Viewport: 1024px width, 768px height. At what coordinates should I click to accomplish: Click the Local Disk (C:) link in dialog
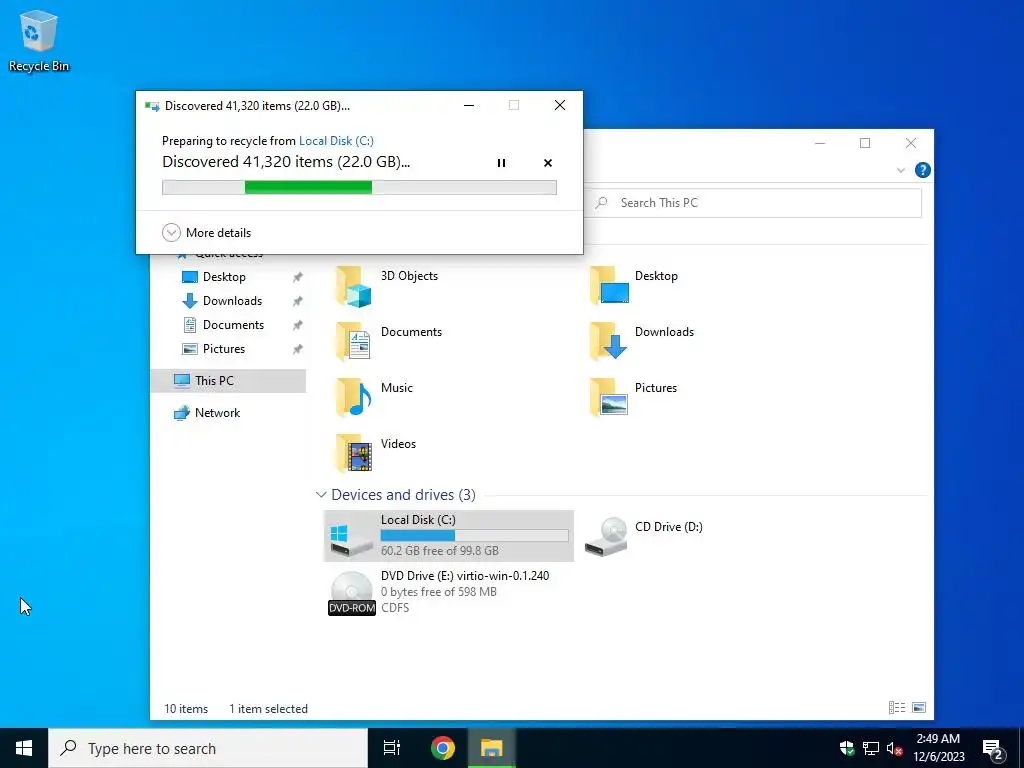tap(336, 140)
